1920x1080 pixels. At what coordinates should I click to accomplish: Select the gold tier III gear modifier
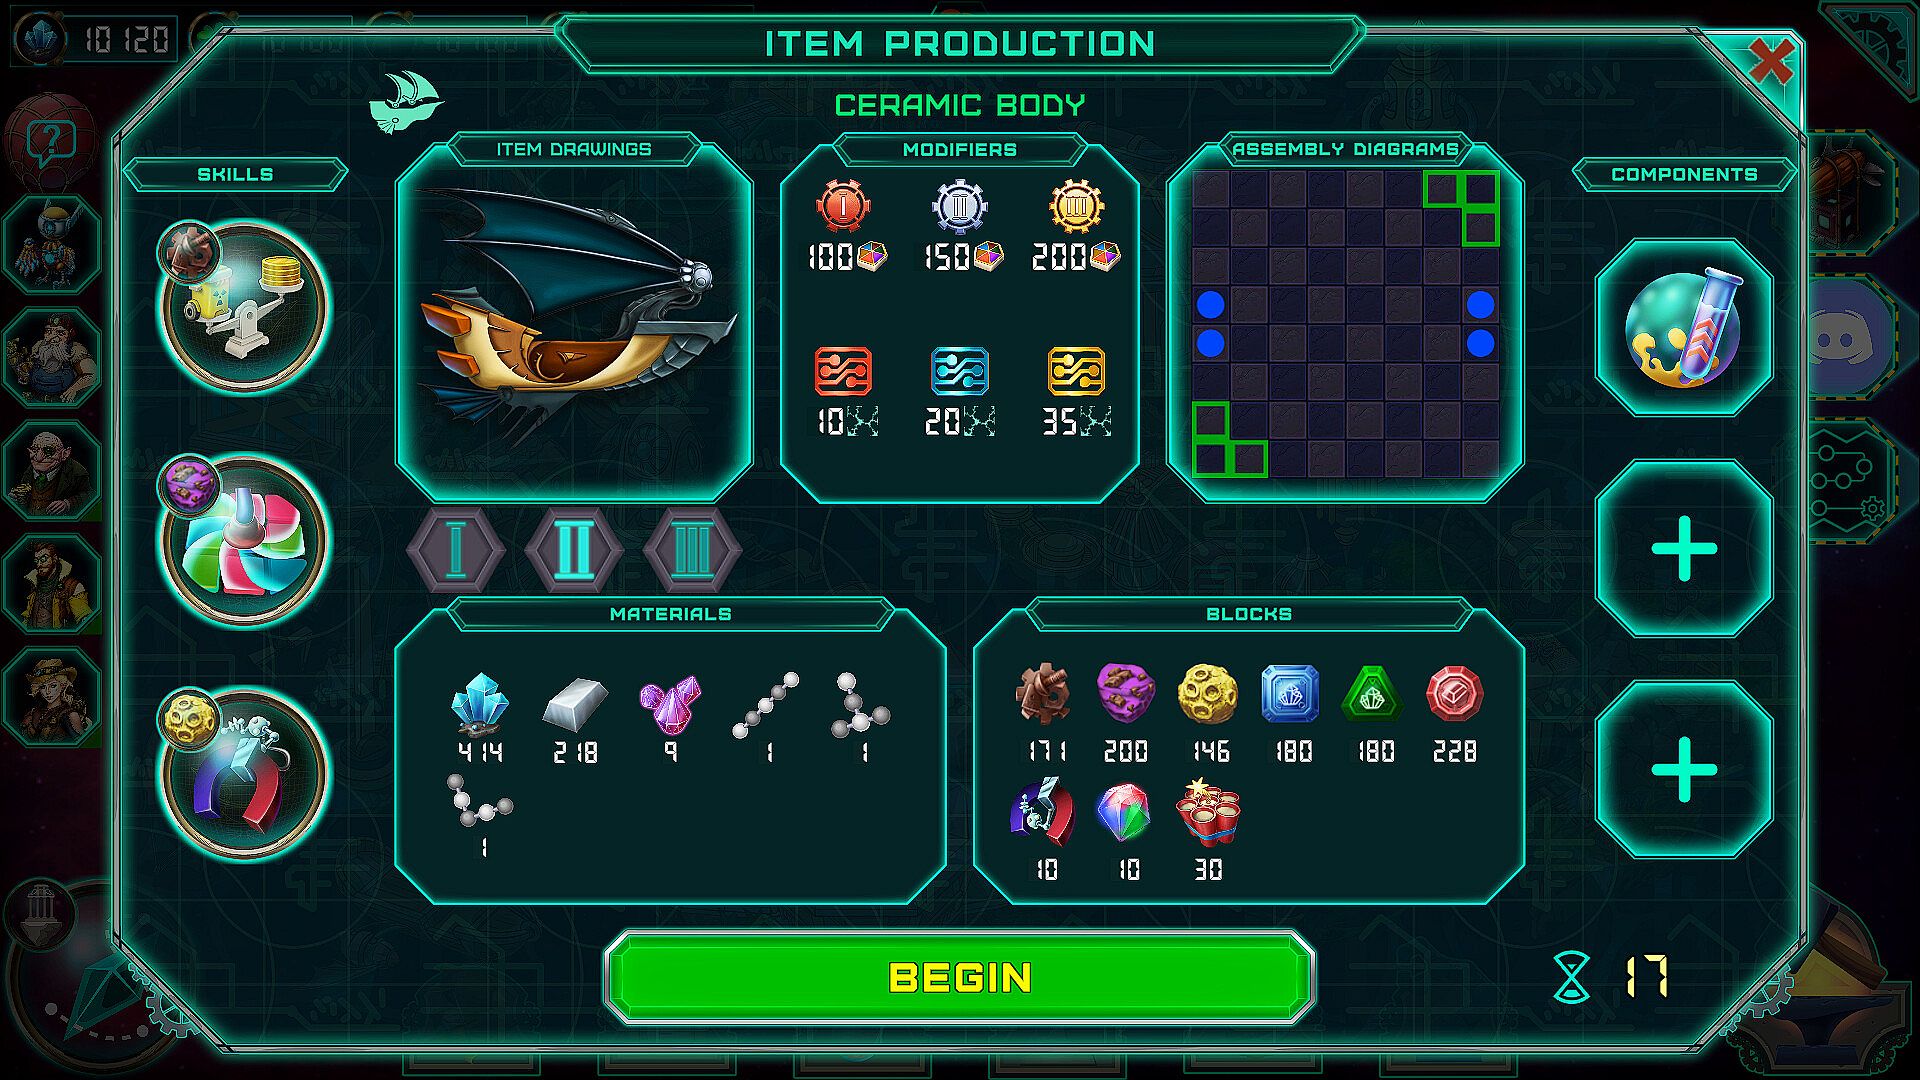pyautogui.click(x=1076, y=206)
